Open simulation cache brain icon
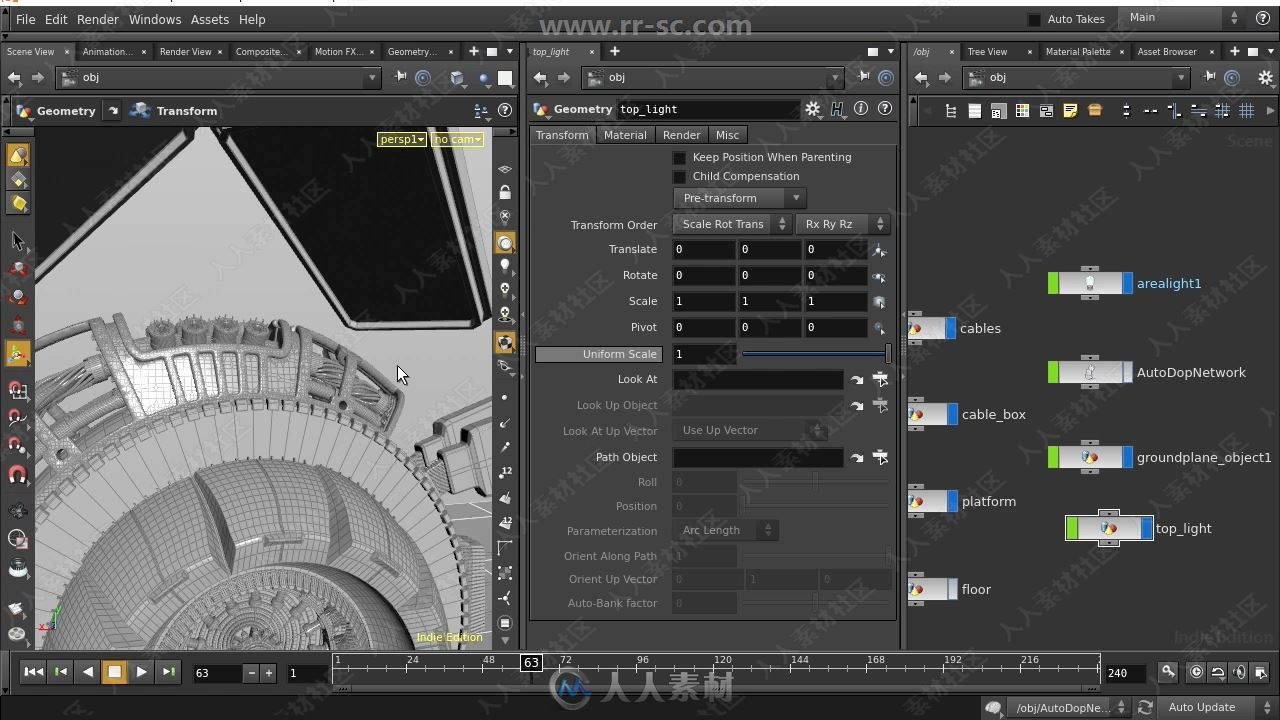The image size is (1280, 720). [x=993, y=707]
